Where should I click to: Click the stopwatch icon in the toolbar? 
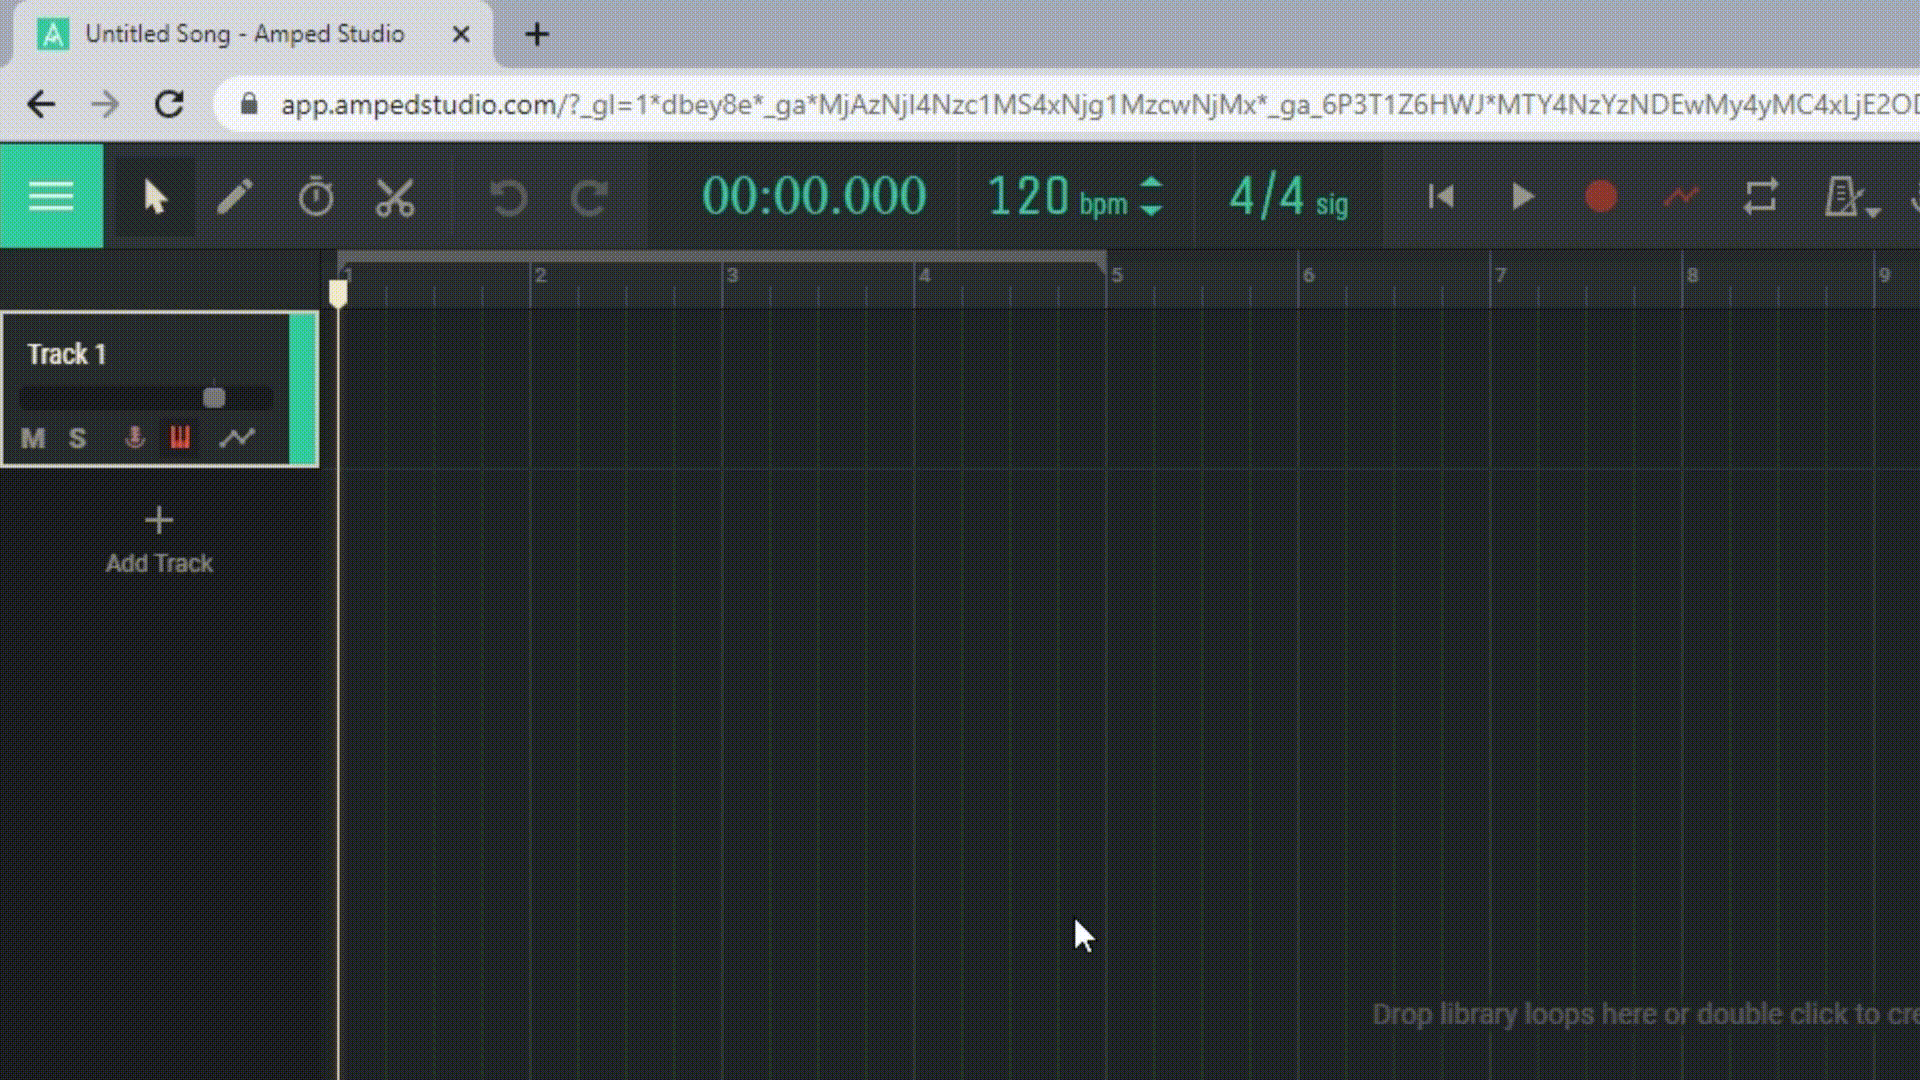tap(316, 196)
